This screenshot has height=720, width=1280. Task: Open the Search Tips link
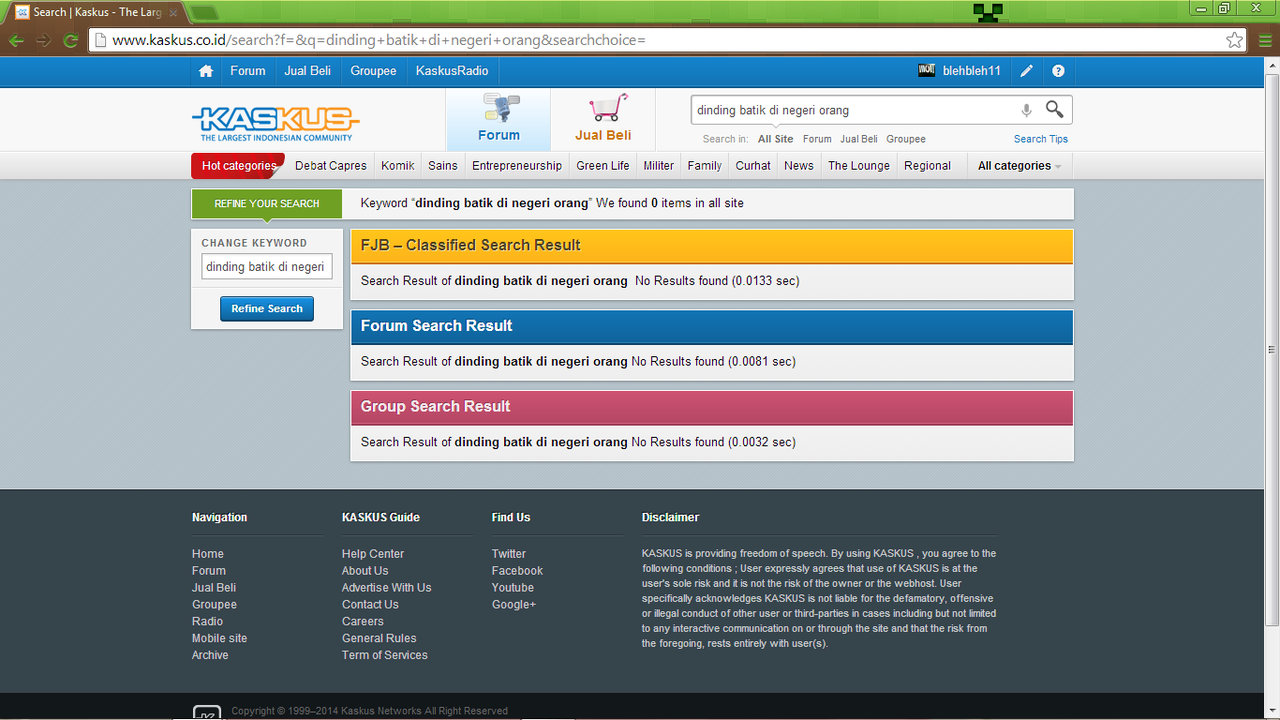click(1041, 139)
